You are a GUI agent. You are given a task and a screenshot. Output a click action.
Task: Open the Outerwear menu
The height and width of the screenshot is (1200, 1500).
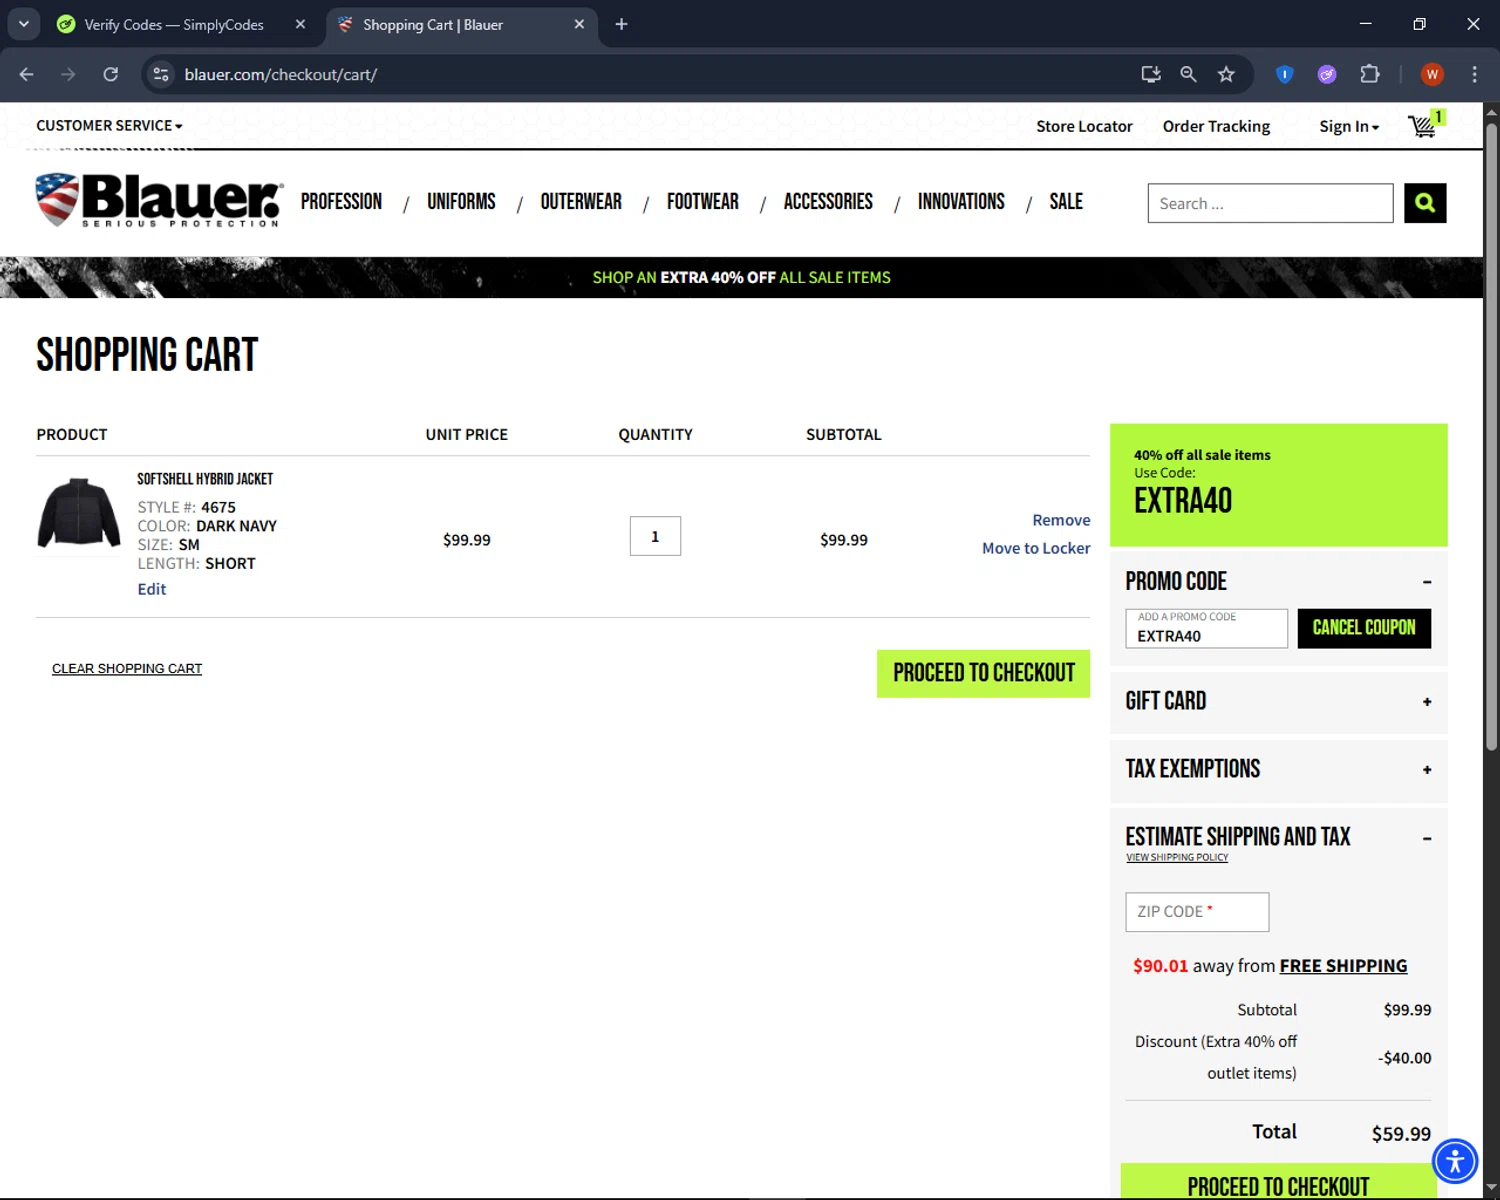pos(581,201)
